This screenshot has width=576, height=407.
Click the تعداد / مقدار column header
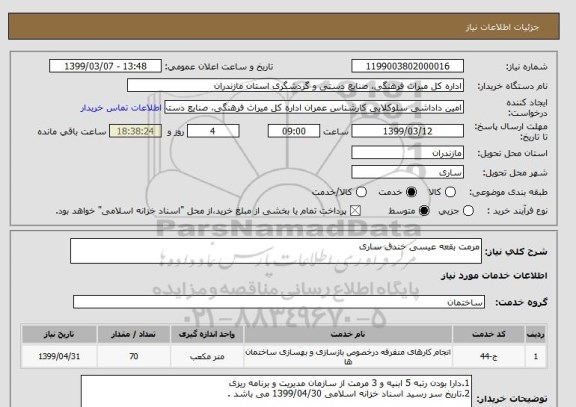click(x=133, y=334)
